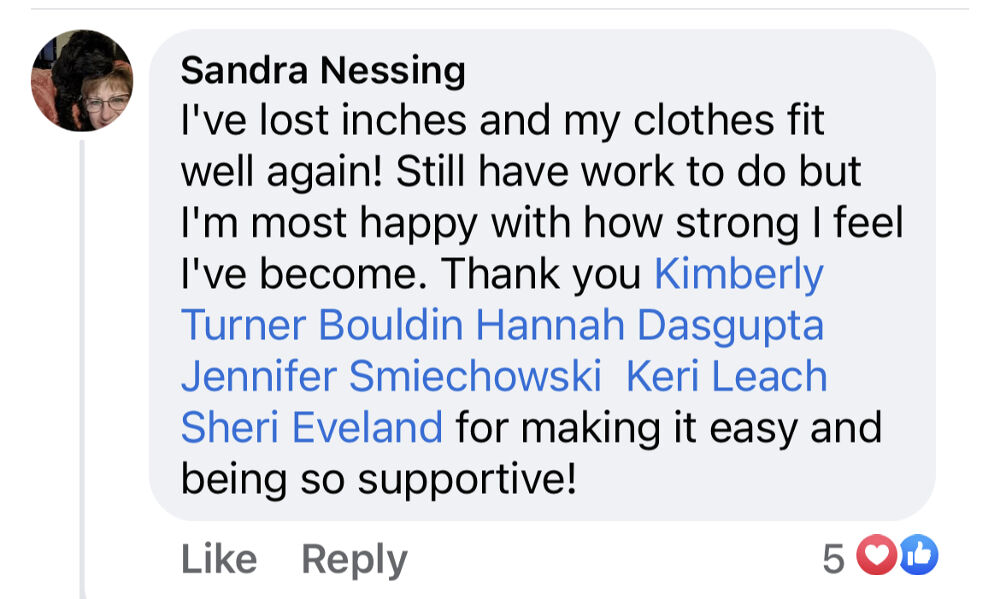The height and width of the screenshot is (599, 1000).
Task: Open Sandra Nessing's profile picture
Action: click(x=82, y=81)
